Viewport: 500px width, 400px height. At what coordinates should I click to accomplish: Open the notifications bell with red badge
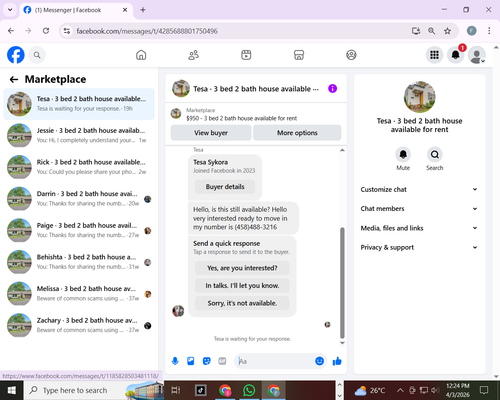[456, 55]
